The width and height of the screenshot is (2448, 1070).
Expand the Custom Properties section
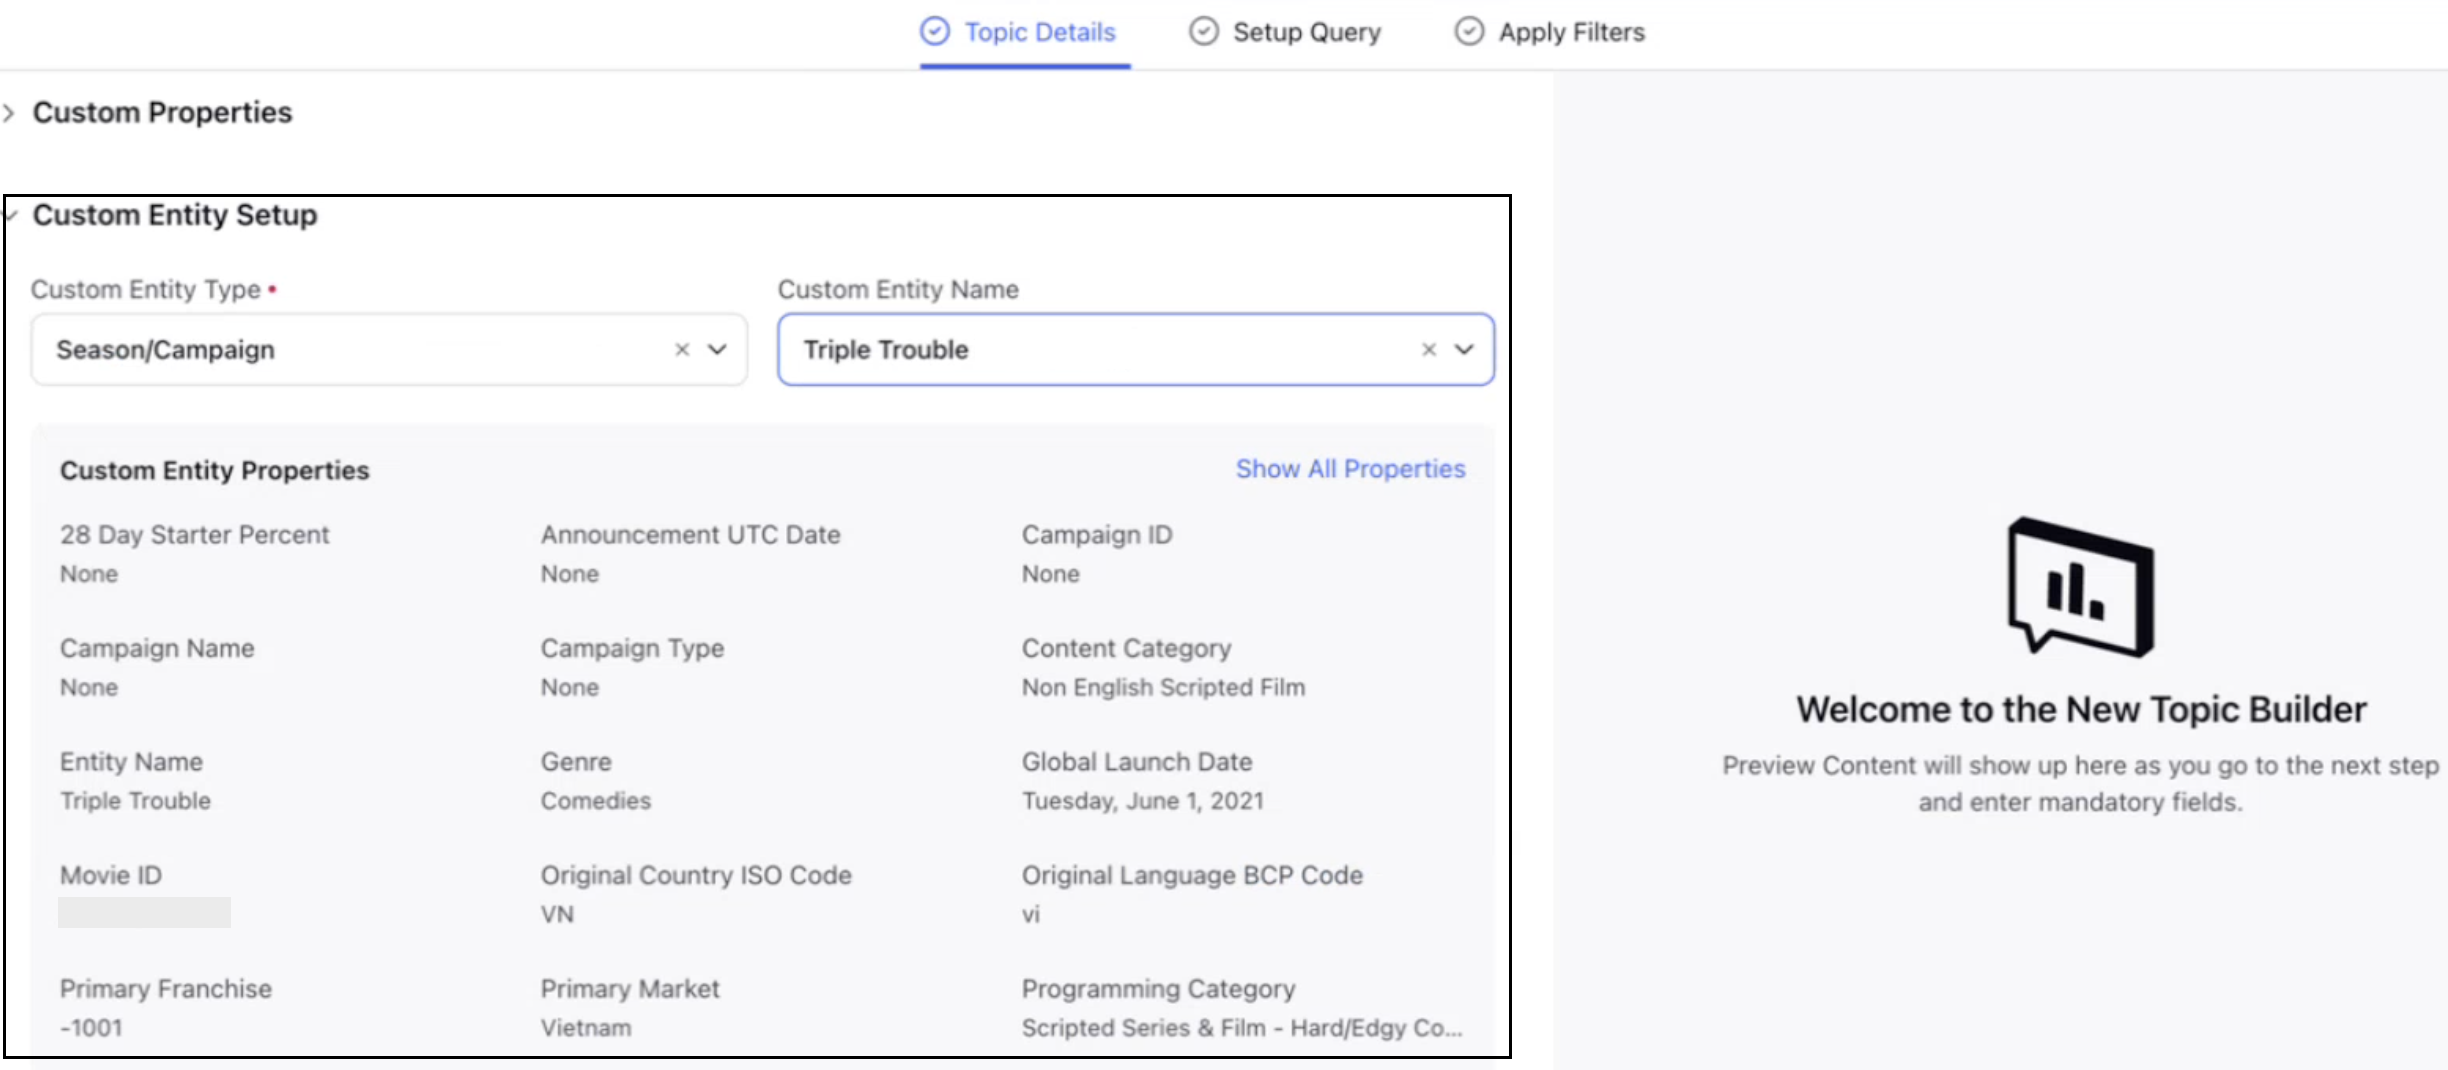click(x=9, y=113)
